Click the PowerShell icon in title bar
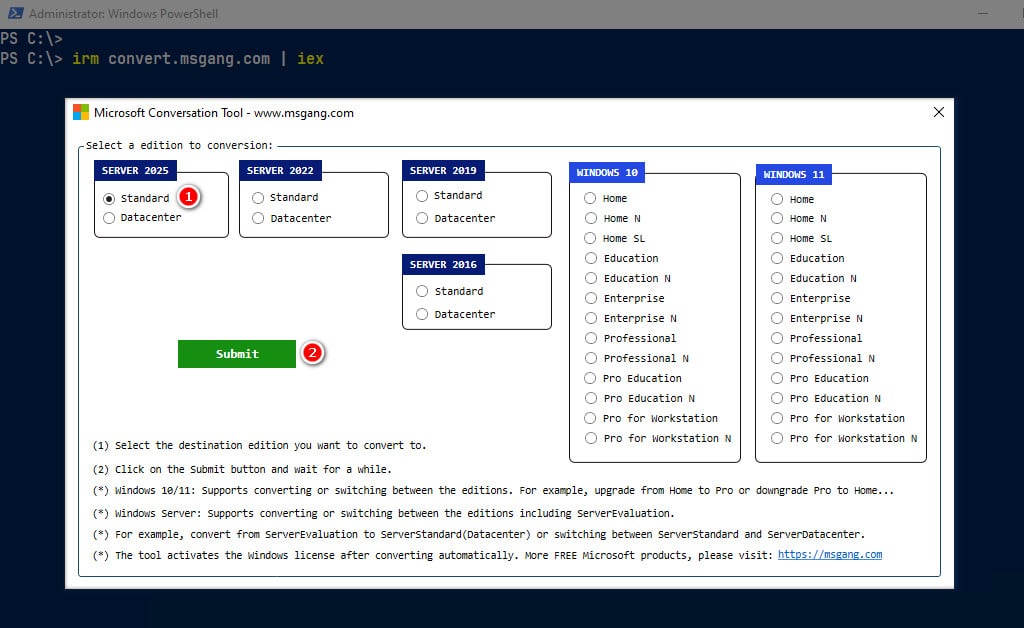The image size is (1024, 628). [16, 13]
